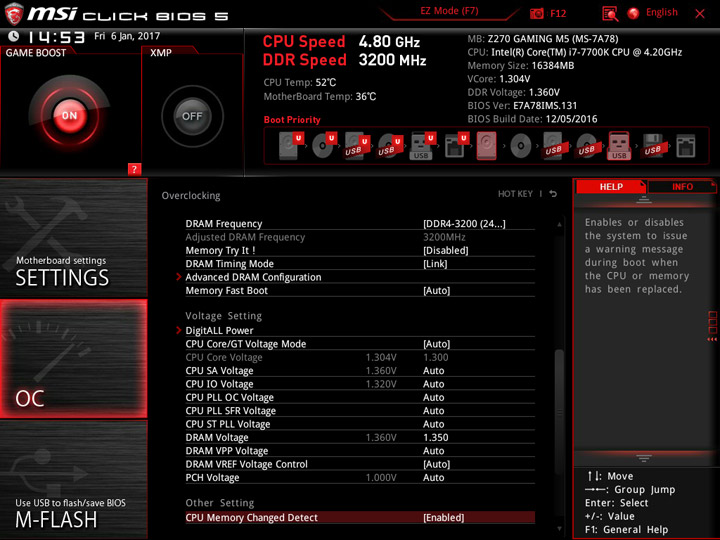Turn off the Game Boost ON knob
The height and width of the screenshot is (540, 720).
69,115
